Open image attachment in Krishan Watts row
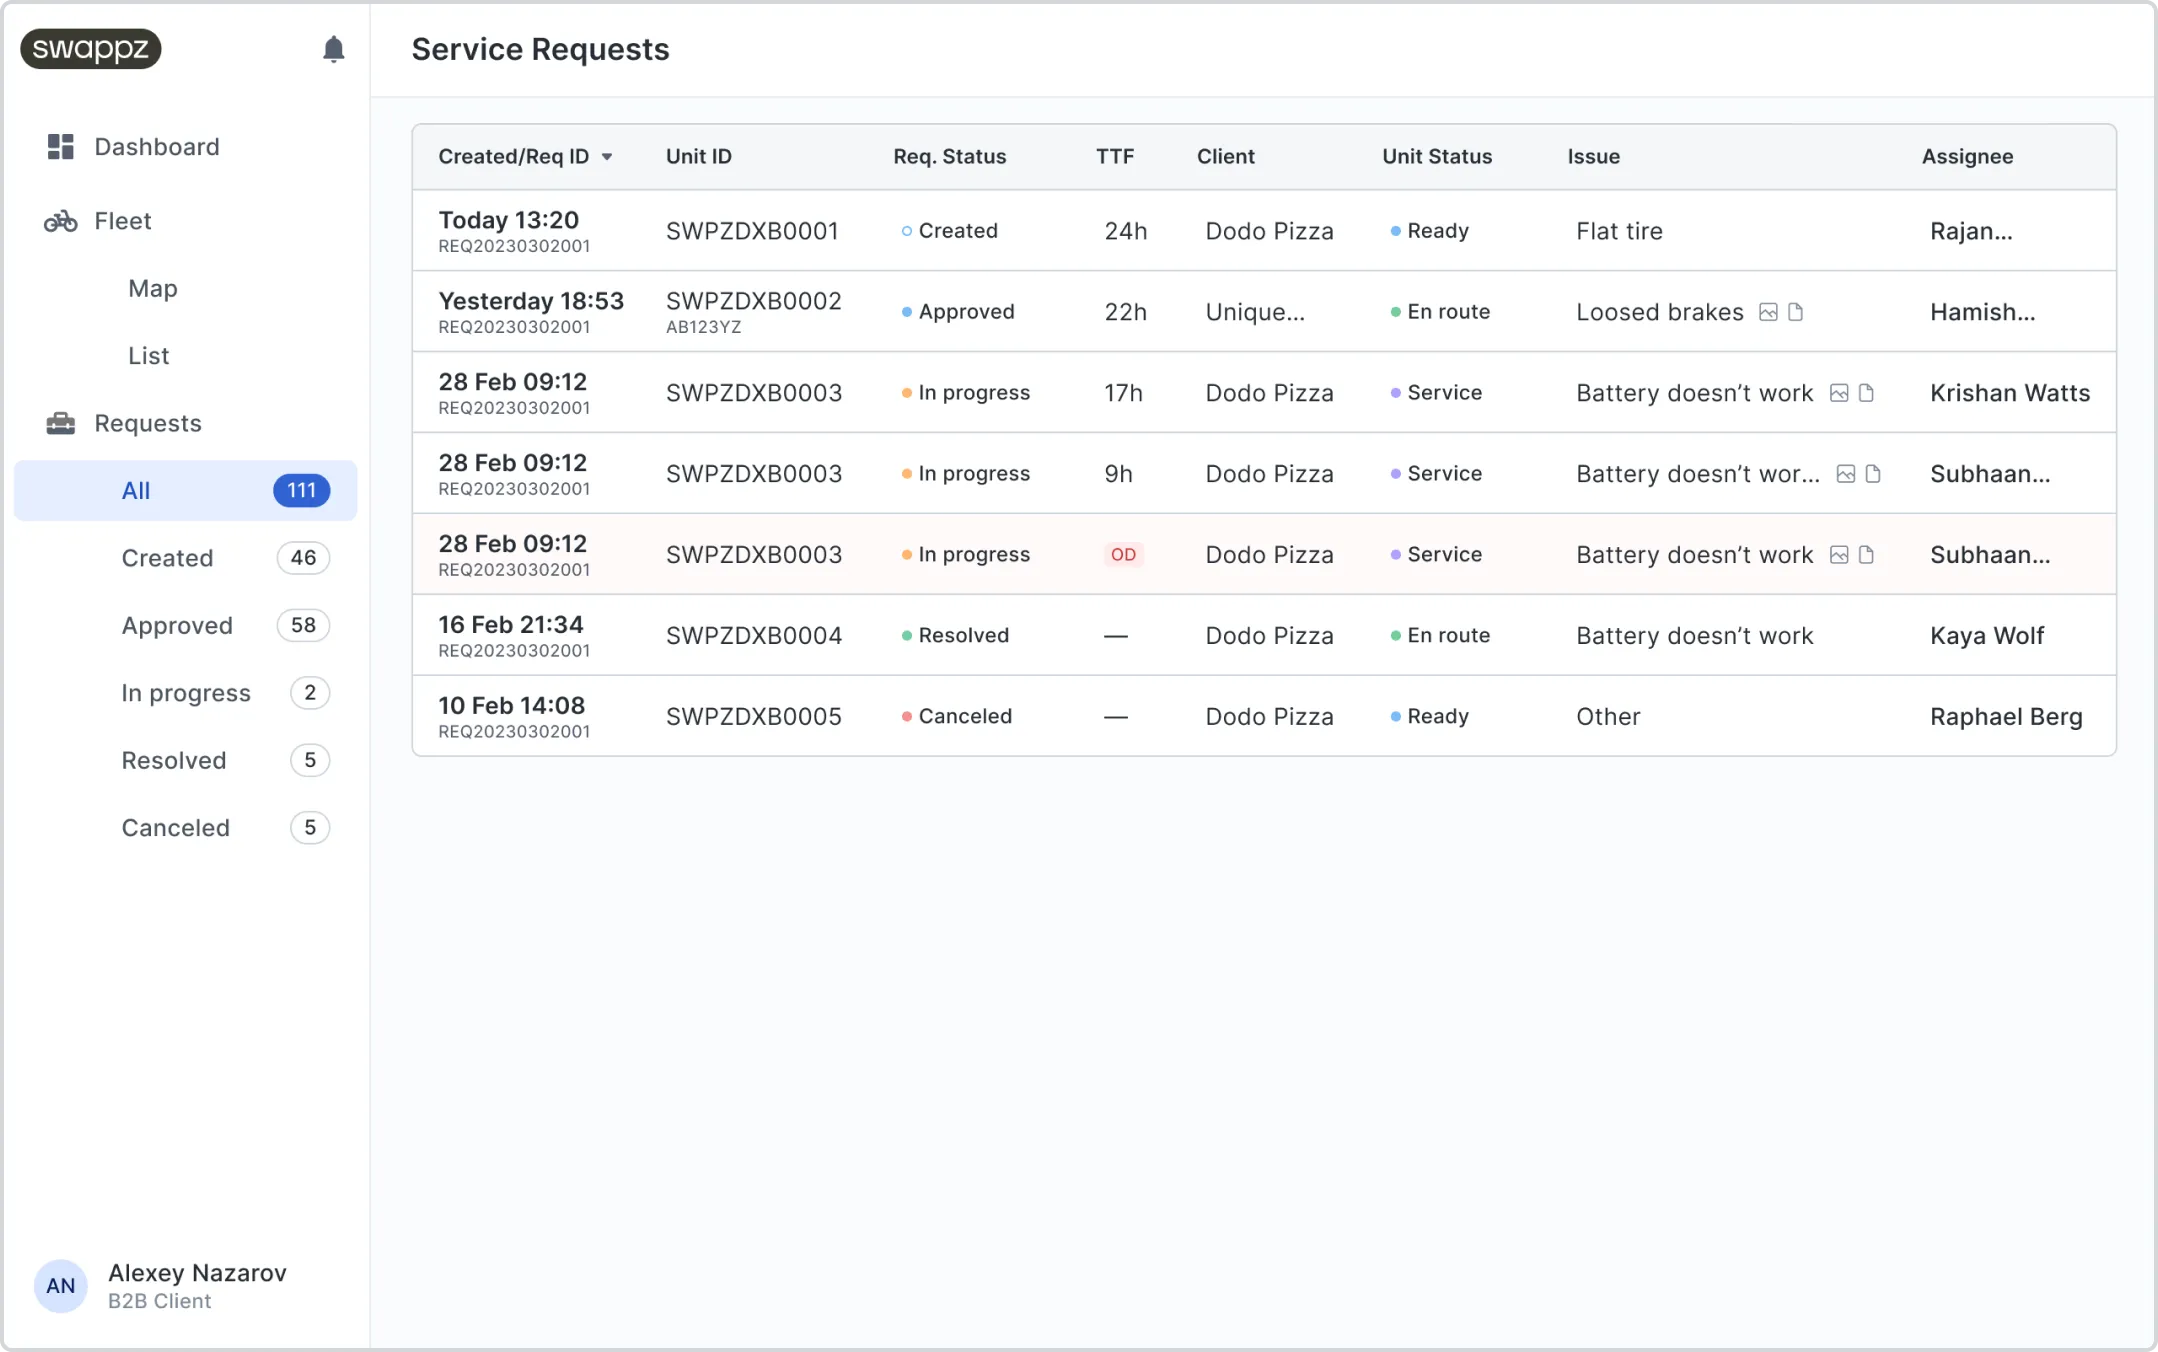 click(x=1838, y=393)
